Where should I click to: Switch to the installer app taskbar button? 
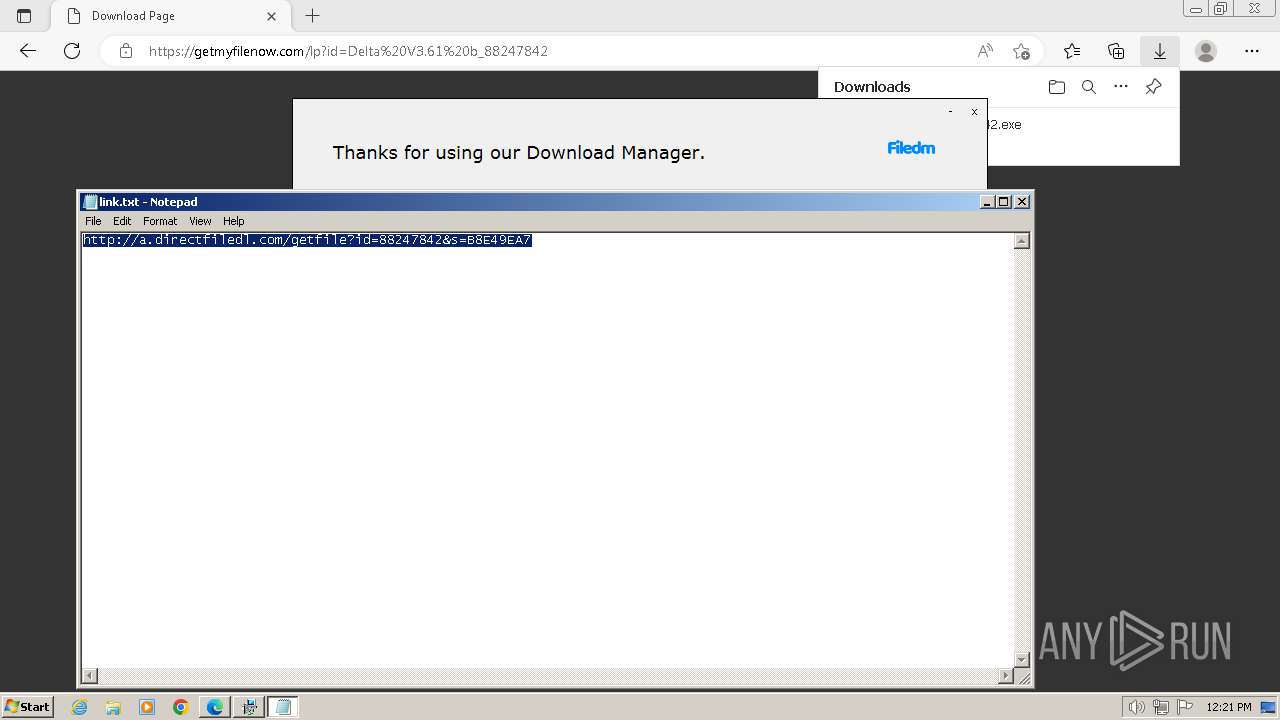249,707
